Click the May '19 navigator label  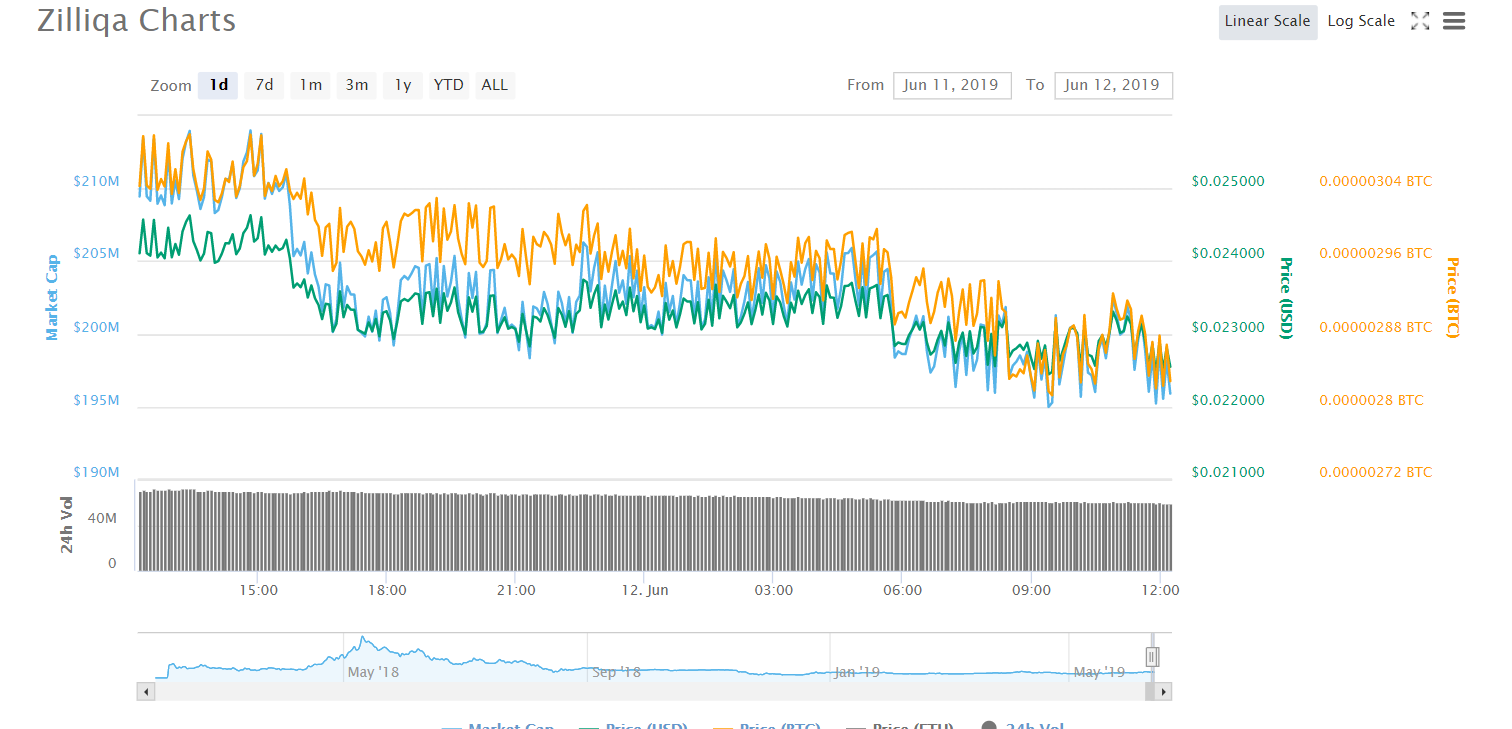tap(1099, 672)
